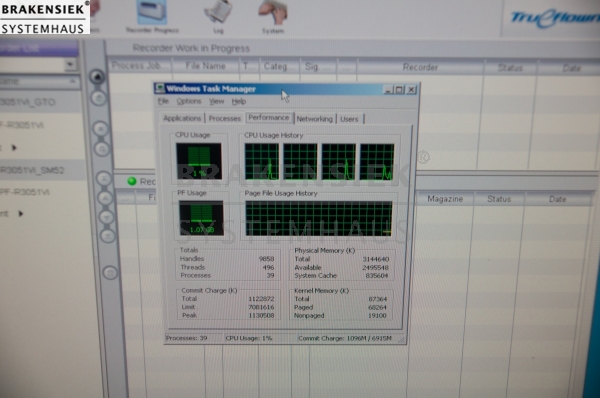Click the File Name column header
The image size is (600, 398).
click(205, 66)
